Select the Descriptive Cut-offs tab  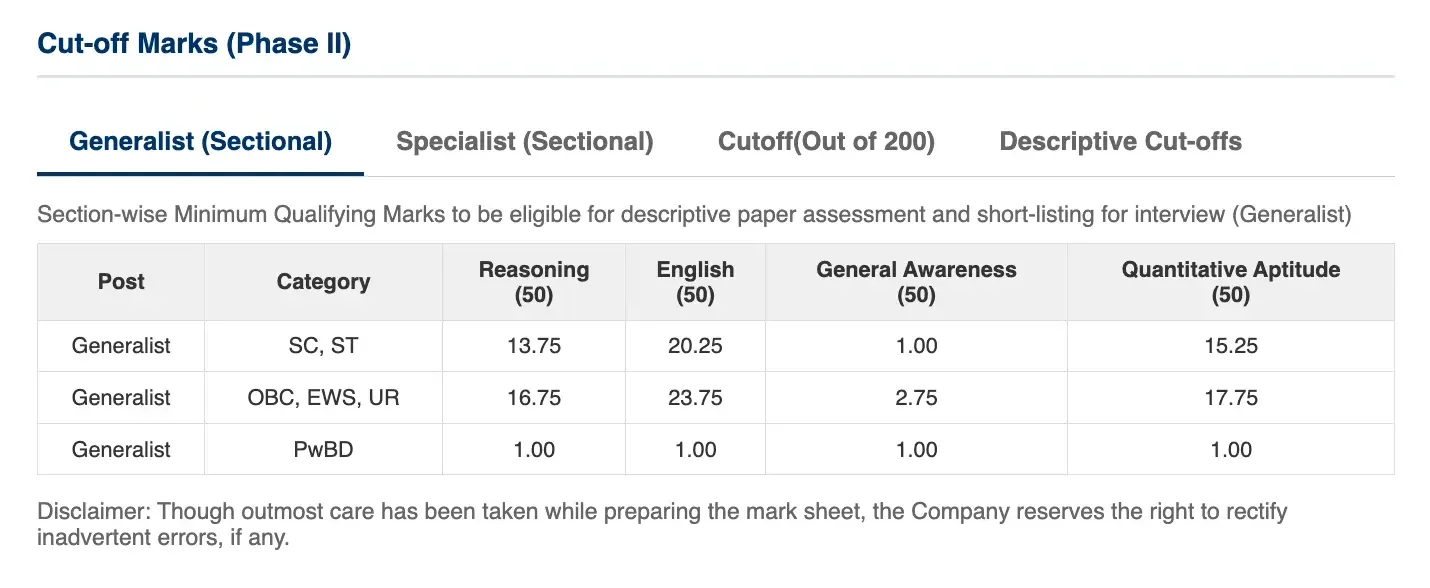[1120, 142]
